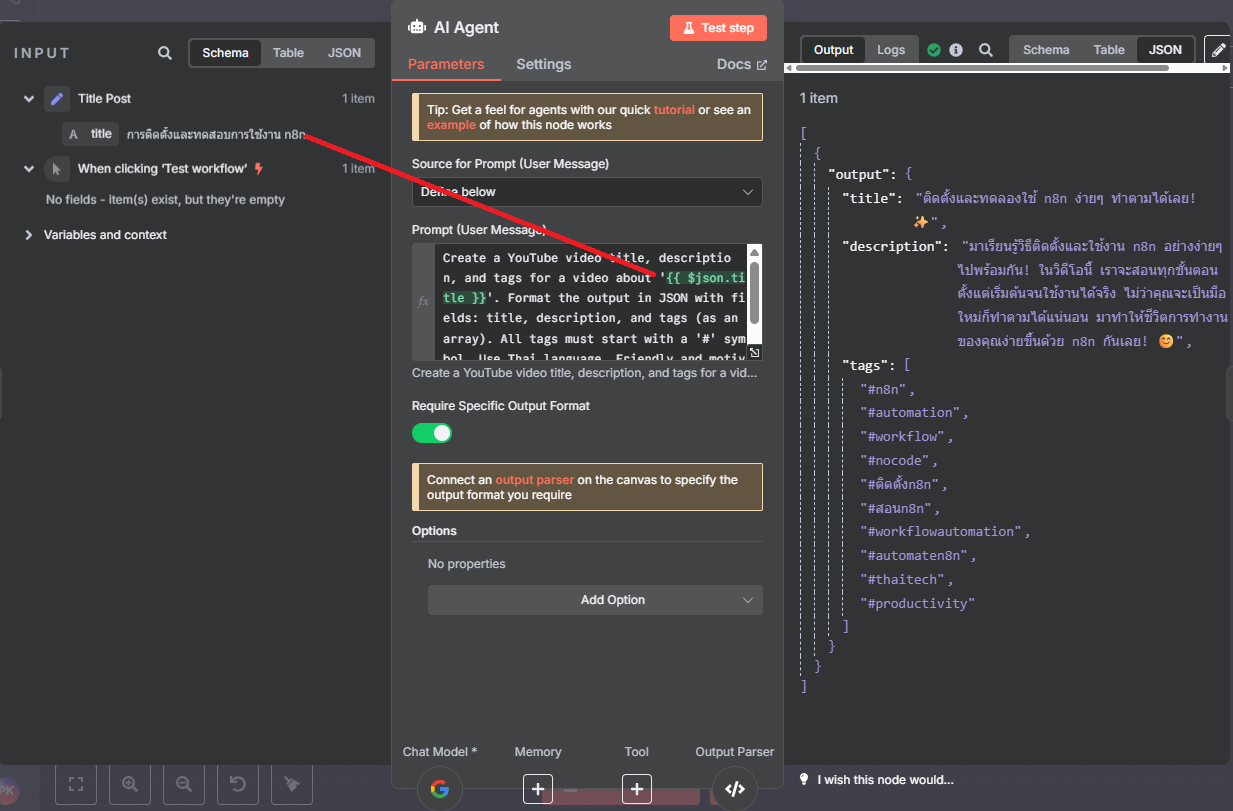
Task: Click the AI Agent robot icon in header
Action: 417,28
